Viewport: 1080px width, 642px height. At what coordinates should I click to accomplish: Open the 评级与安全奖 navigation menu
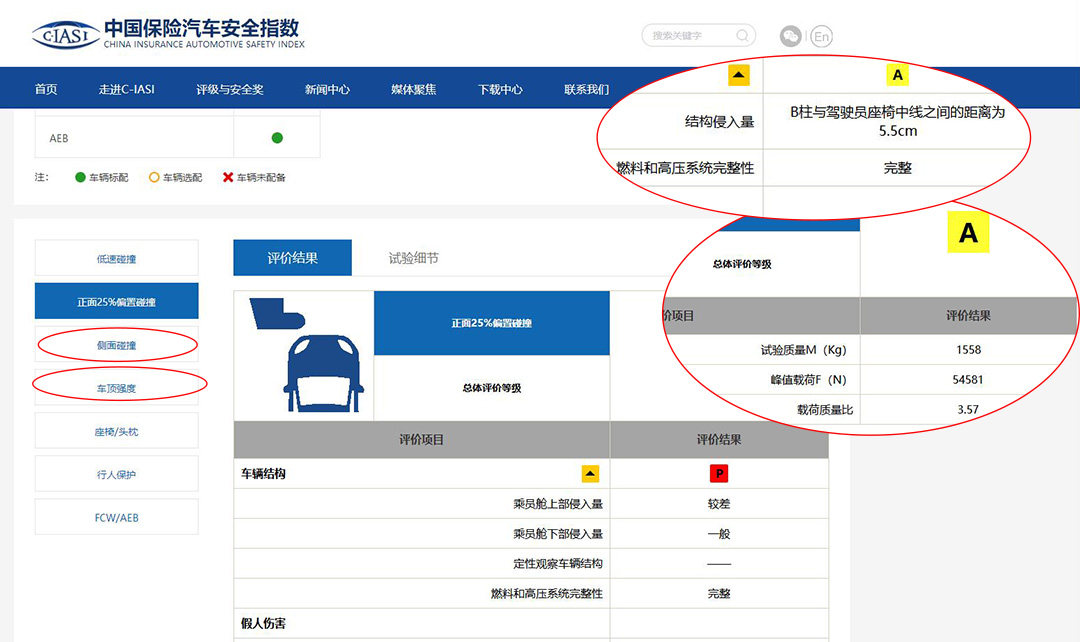(230, 89)
